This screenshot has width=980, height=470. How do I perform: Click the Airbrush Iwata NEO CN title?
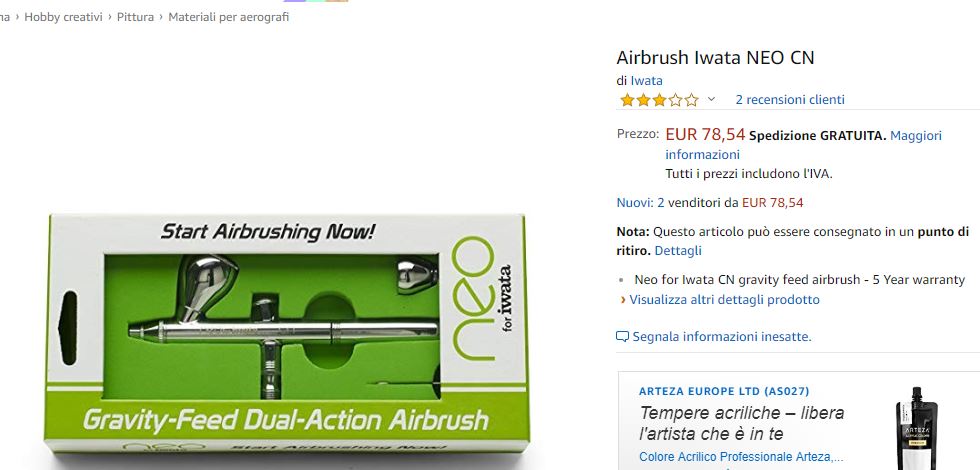point(715,58)
